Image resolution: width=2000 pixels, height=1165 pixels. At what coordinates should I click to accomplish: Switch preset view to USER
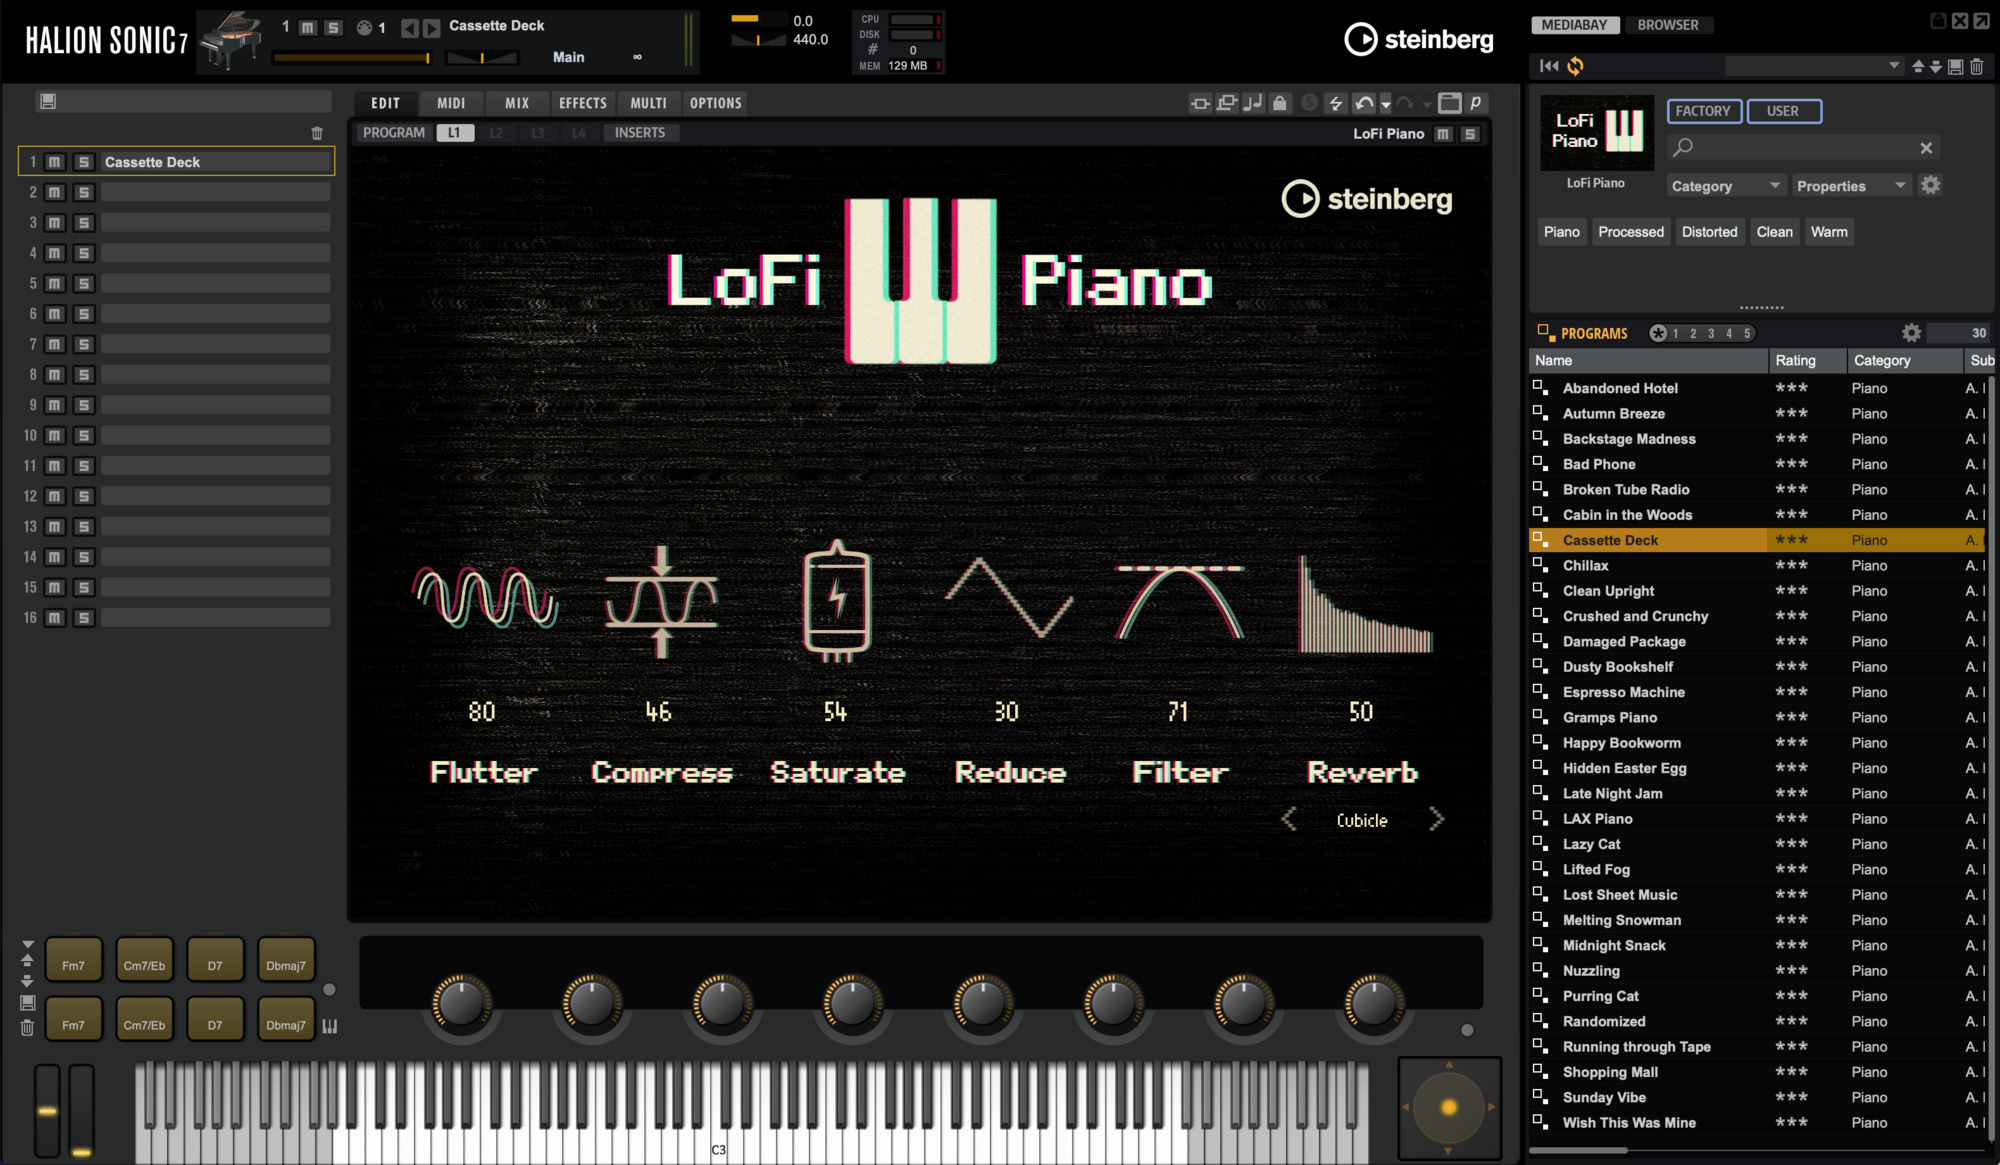pos(1784,111)
